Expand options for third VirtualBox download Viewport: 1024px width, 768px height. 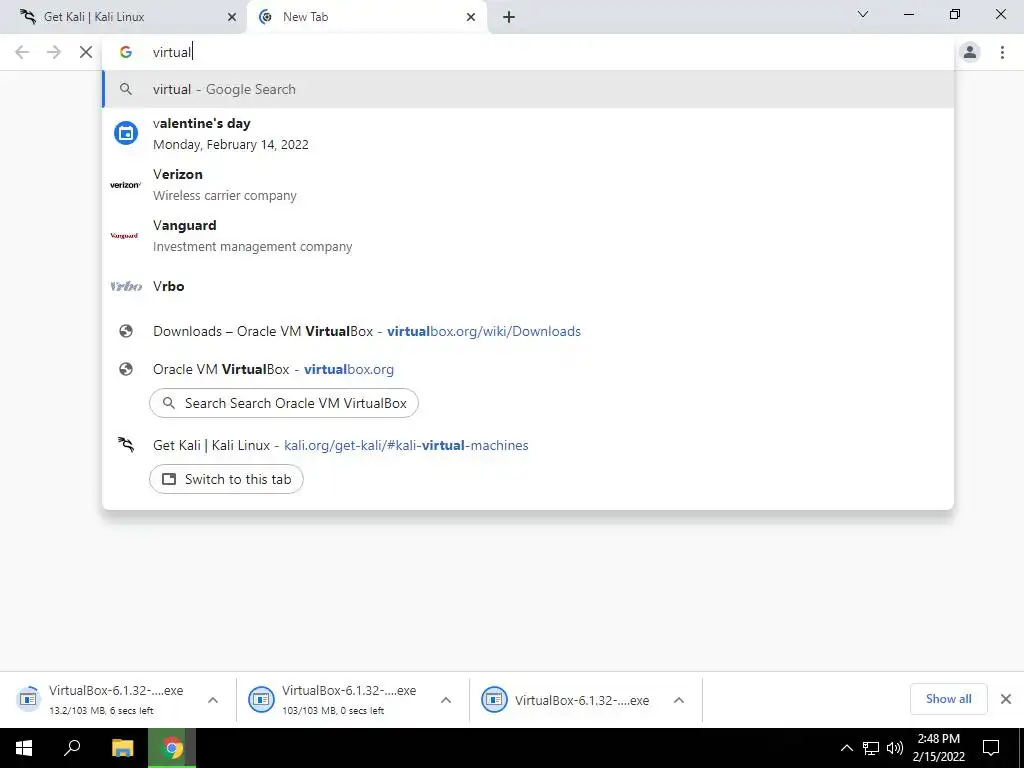pos(679,699)
